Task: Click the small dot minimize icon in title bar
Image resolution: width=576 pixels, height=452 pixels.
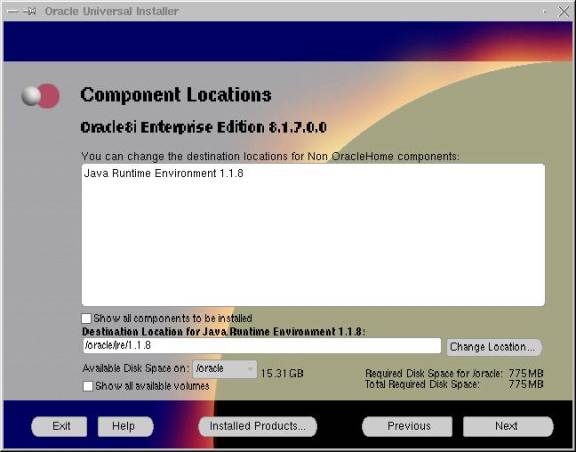Action: (544, 12)
